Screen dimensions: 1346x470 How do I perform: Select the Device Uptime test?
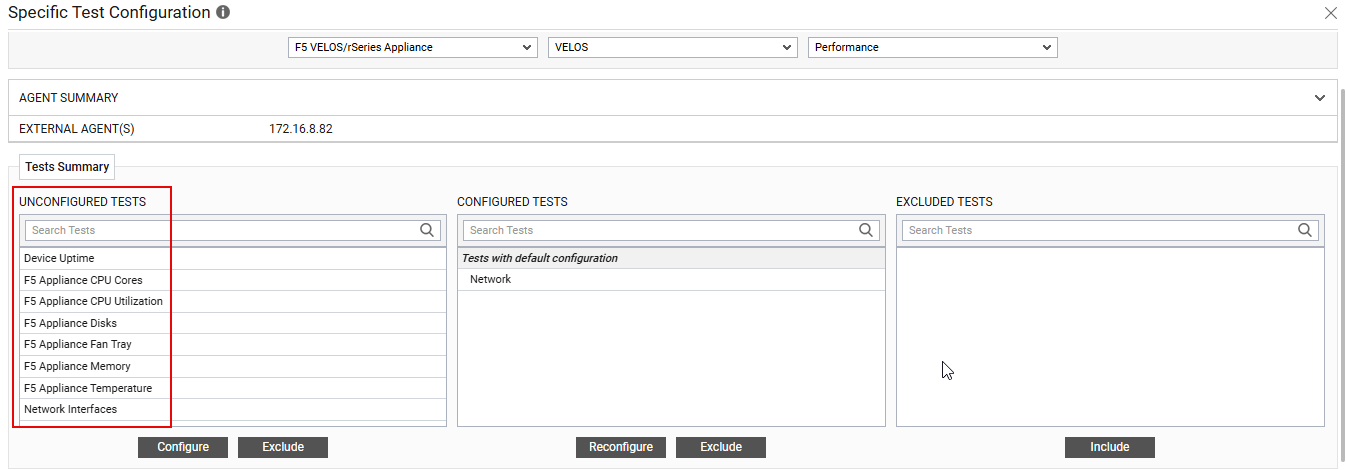point(59,258)
